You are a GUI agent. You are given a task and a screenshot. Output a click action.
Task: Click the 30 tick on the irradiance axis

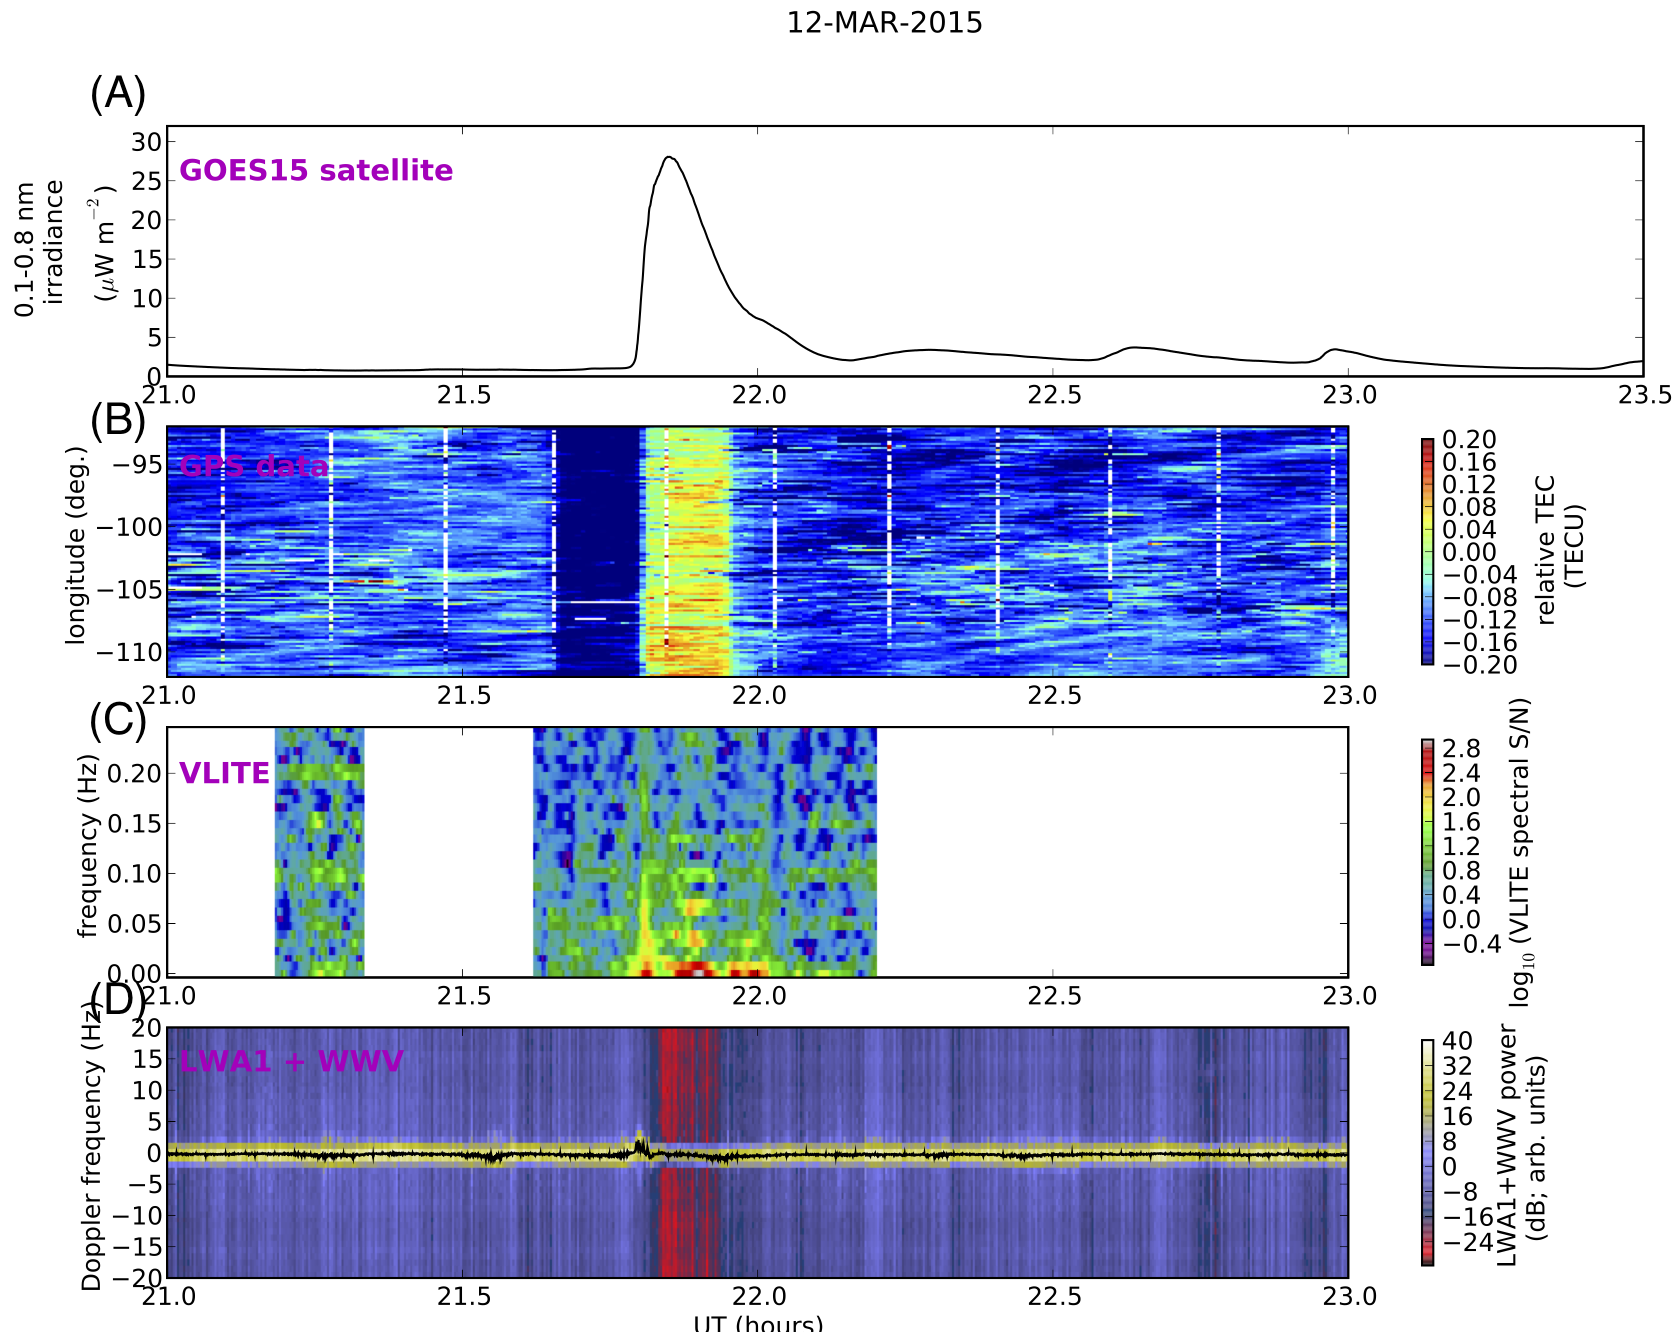tap(146, 142)
